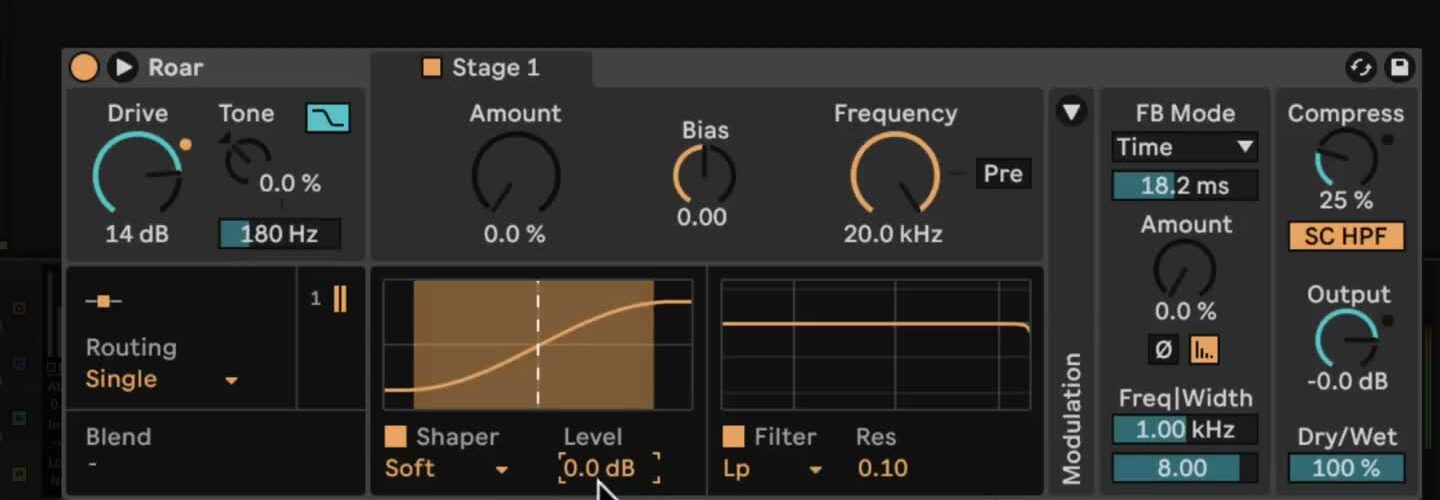
Task: Click the Output level indicator dot
Action: click(x=1388, y=321)
